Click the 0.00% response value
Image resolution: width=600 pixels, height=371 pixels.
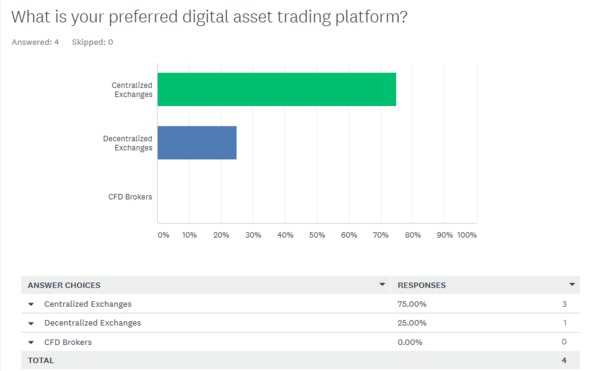coord(410,342)
